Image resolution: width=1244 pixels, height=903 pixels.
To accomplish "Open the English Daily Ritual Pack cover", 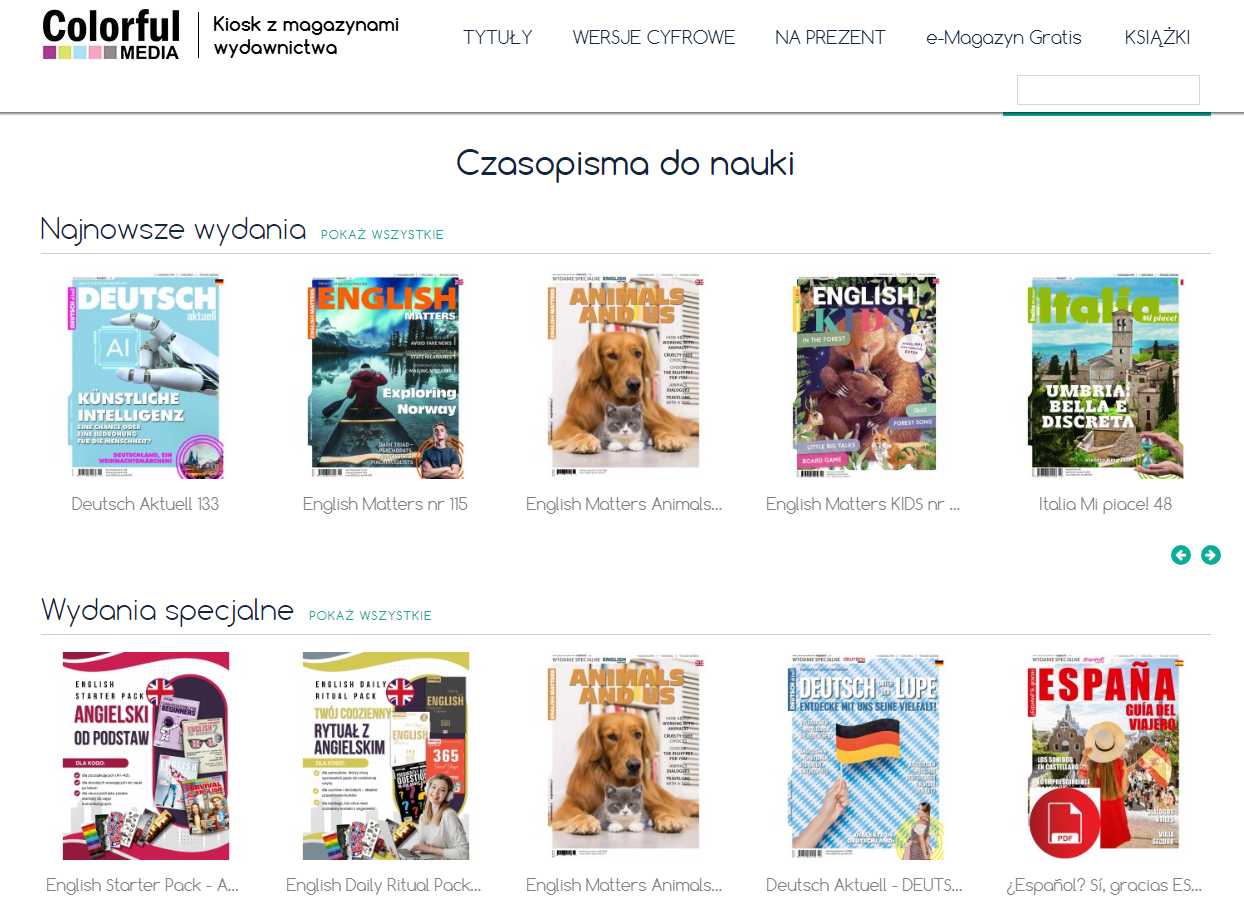I will [385, 756].
